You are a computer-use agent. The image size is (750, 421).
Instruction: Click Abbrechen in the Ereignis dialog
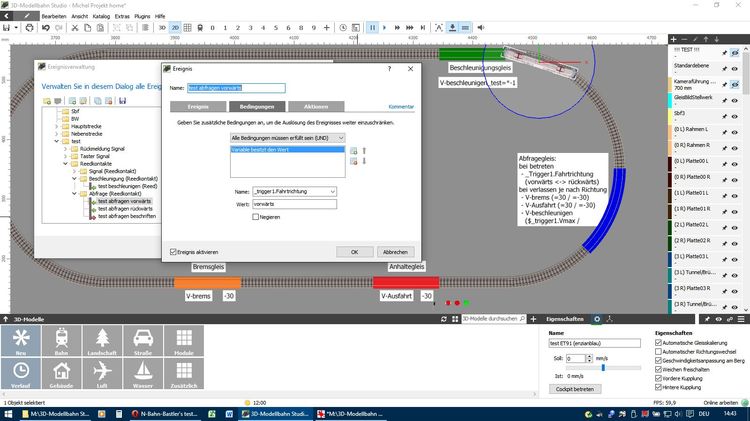pos(396,252)
